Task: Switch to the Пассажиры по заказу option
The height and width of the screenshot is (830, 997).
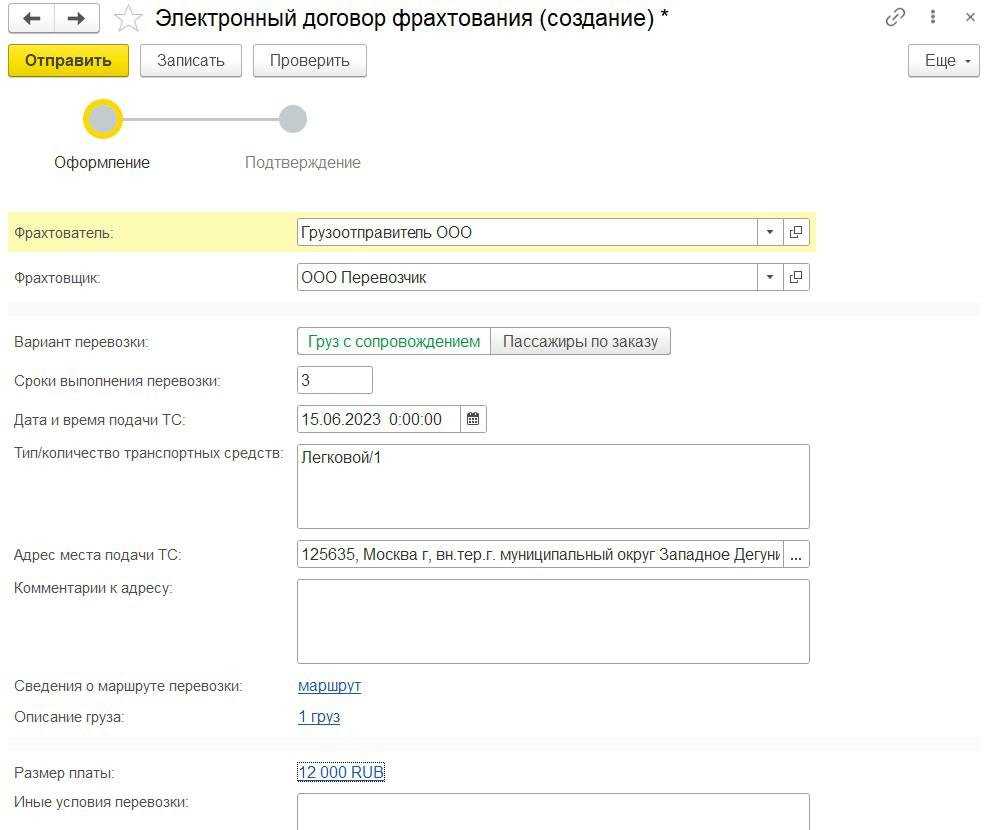Action: (x=580, y=341)
